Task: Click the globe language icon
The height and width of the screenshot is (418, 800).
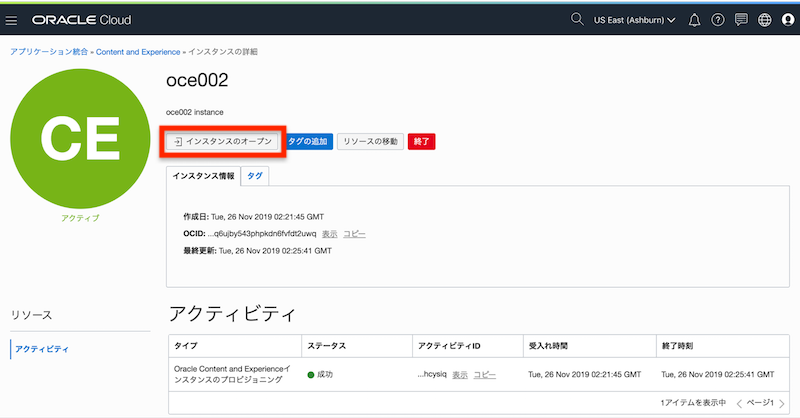Action: pos(765,20)
